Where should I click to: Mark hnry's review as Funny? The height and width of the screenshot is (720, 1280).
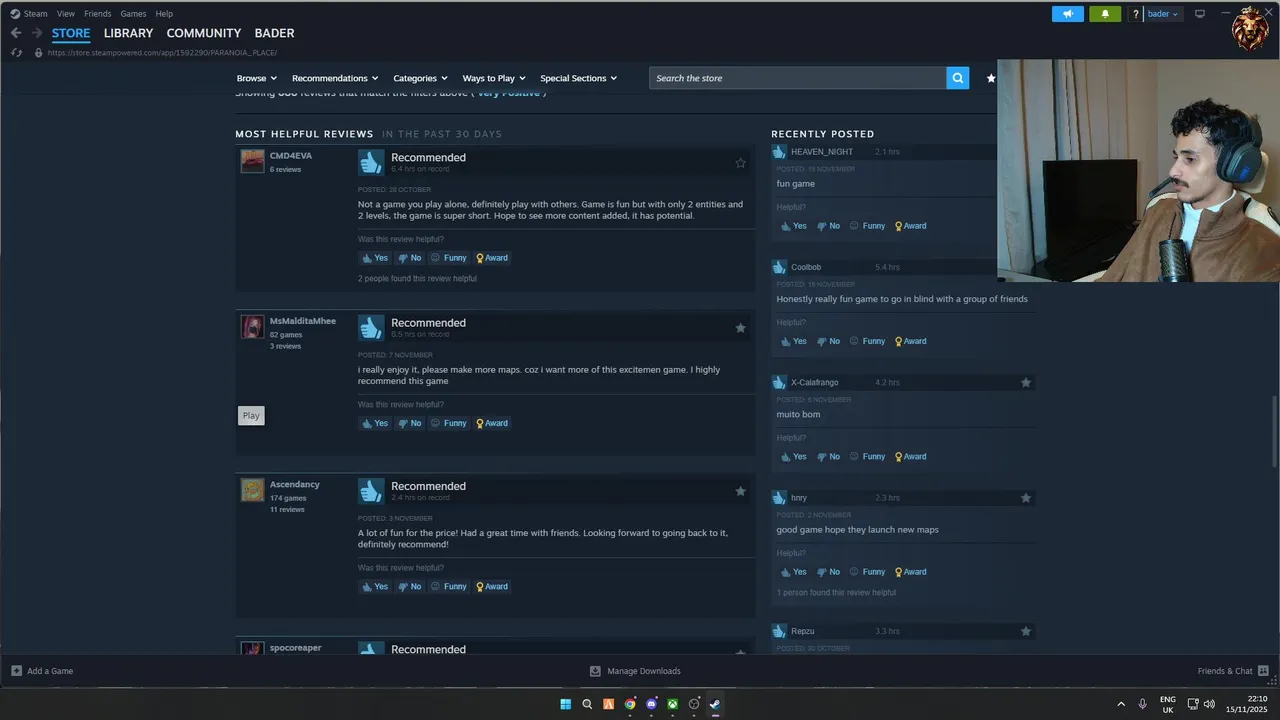tap(867, 572)
